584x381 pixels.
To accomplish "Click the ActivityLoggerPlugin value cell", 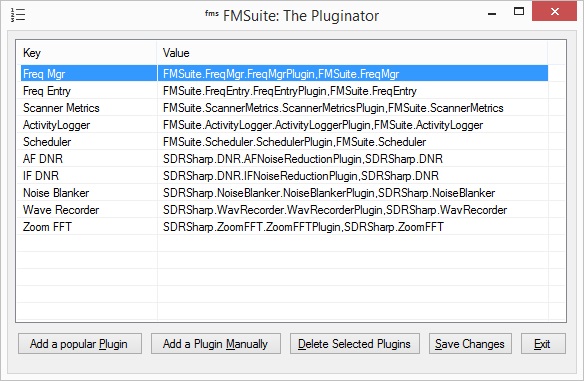I will (x=323, y=125).
